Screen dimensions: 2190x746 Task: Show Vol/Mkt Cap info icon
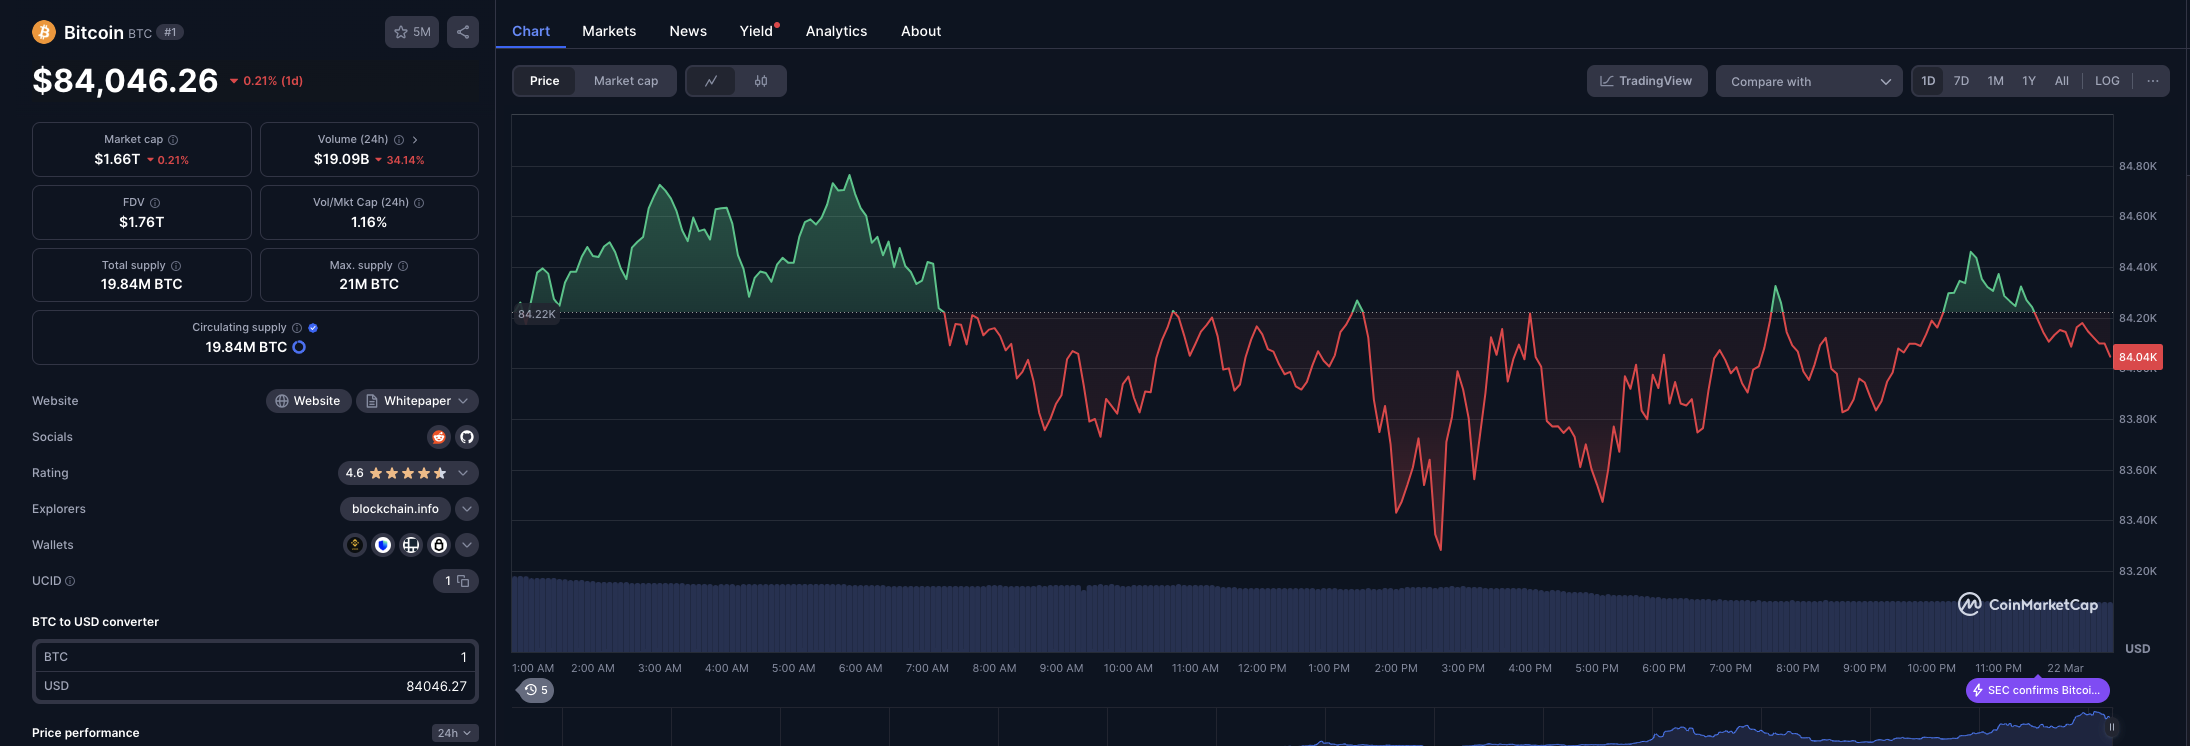point(419,203)
